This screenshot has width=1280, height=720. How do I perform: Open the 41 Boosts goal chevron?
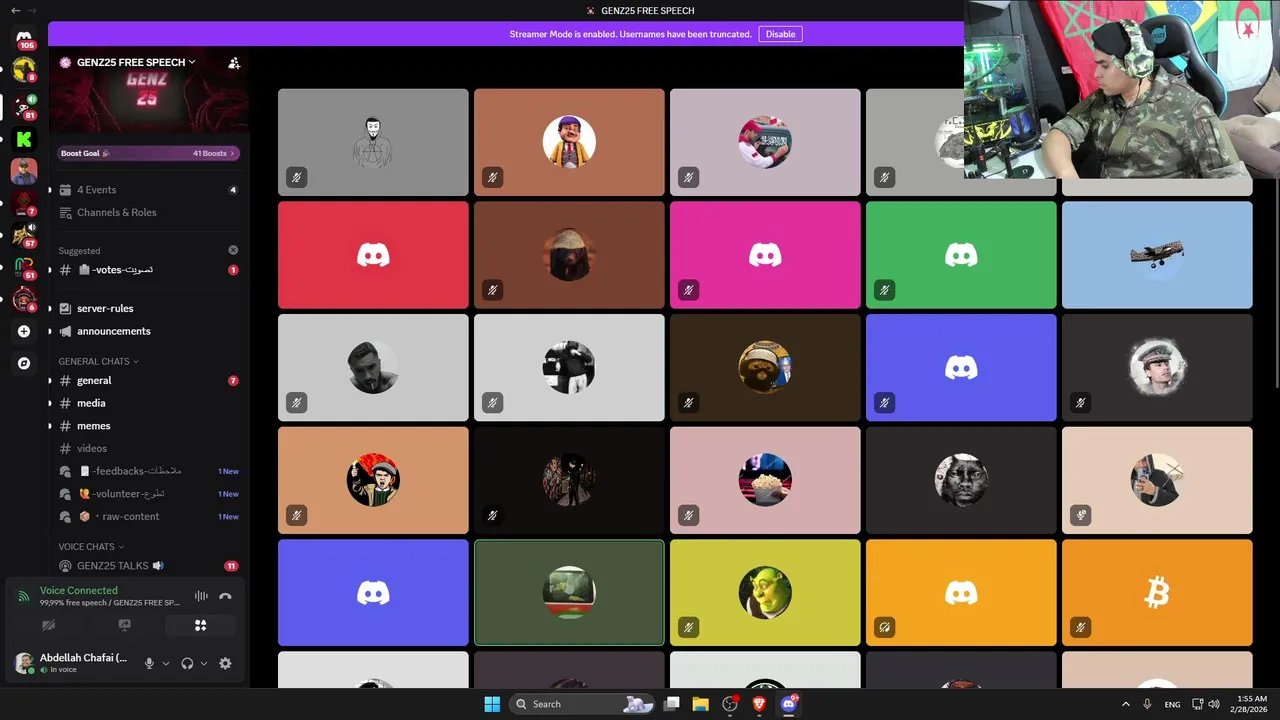click(233, 153)
